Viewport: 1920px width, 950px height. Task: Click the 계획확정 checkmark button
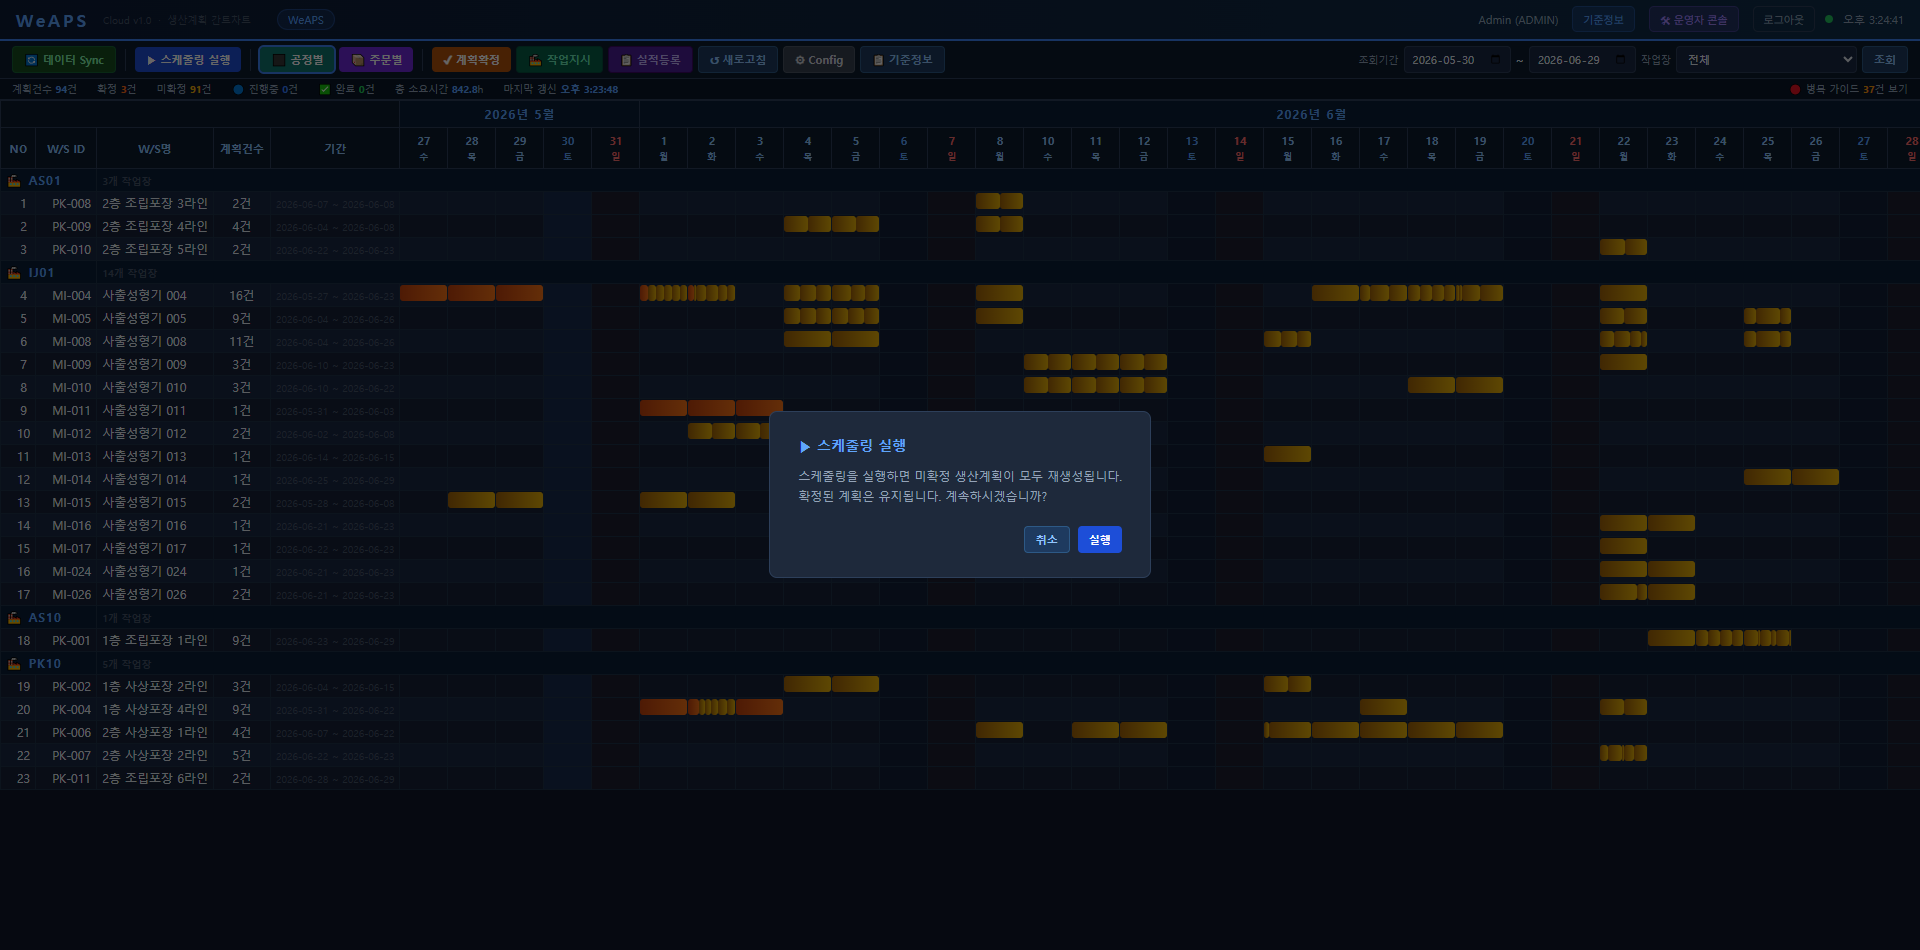tap(471, 60)
